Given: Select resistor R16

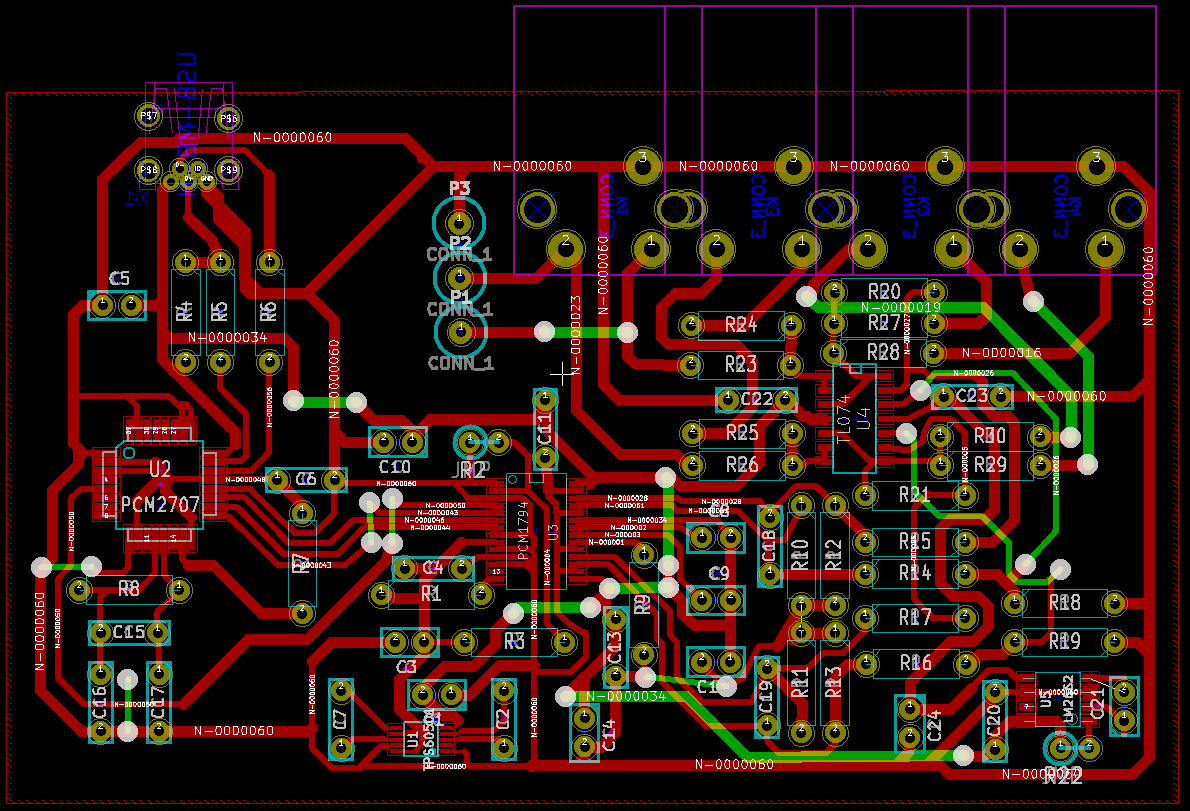Looking at the screenshot, I should (915, 661).
